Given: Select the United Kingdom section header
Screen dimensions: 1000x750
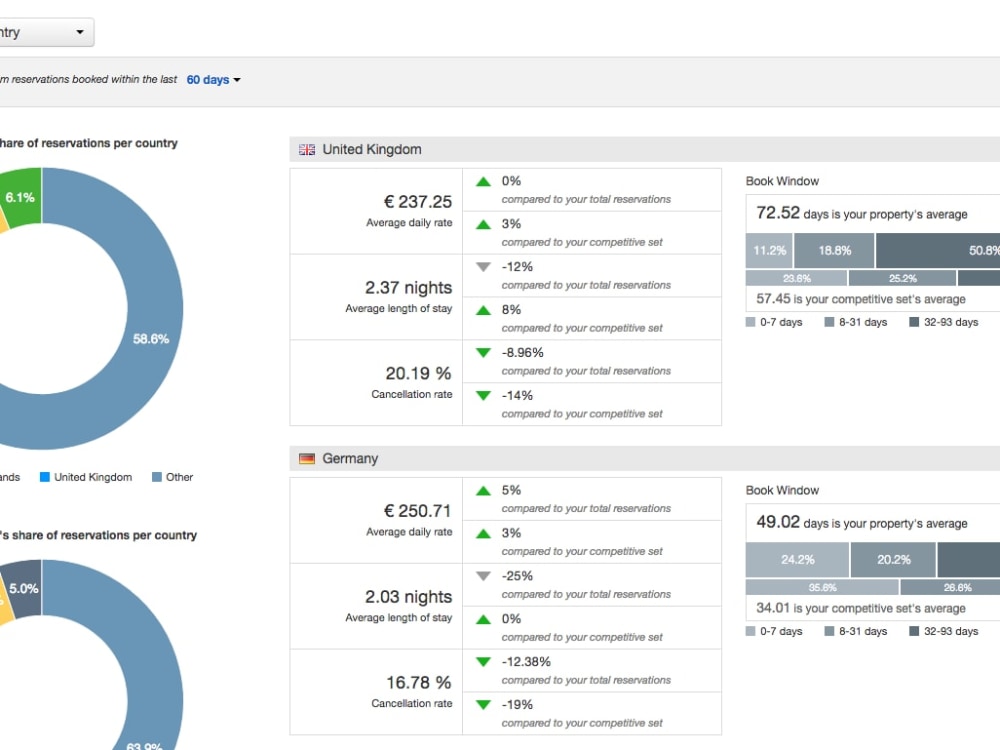Looking at the screenshot, I should click(x=645, y=149).
